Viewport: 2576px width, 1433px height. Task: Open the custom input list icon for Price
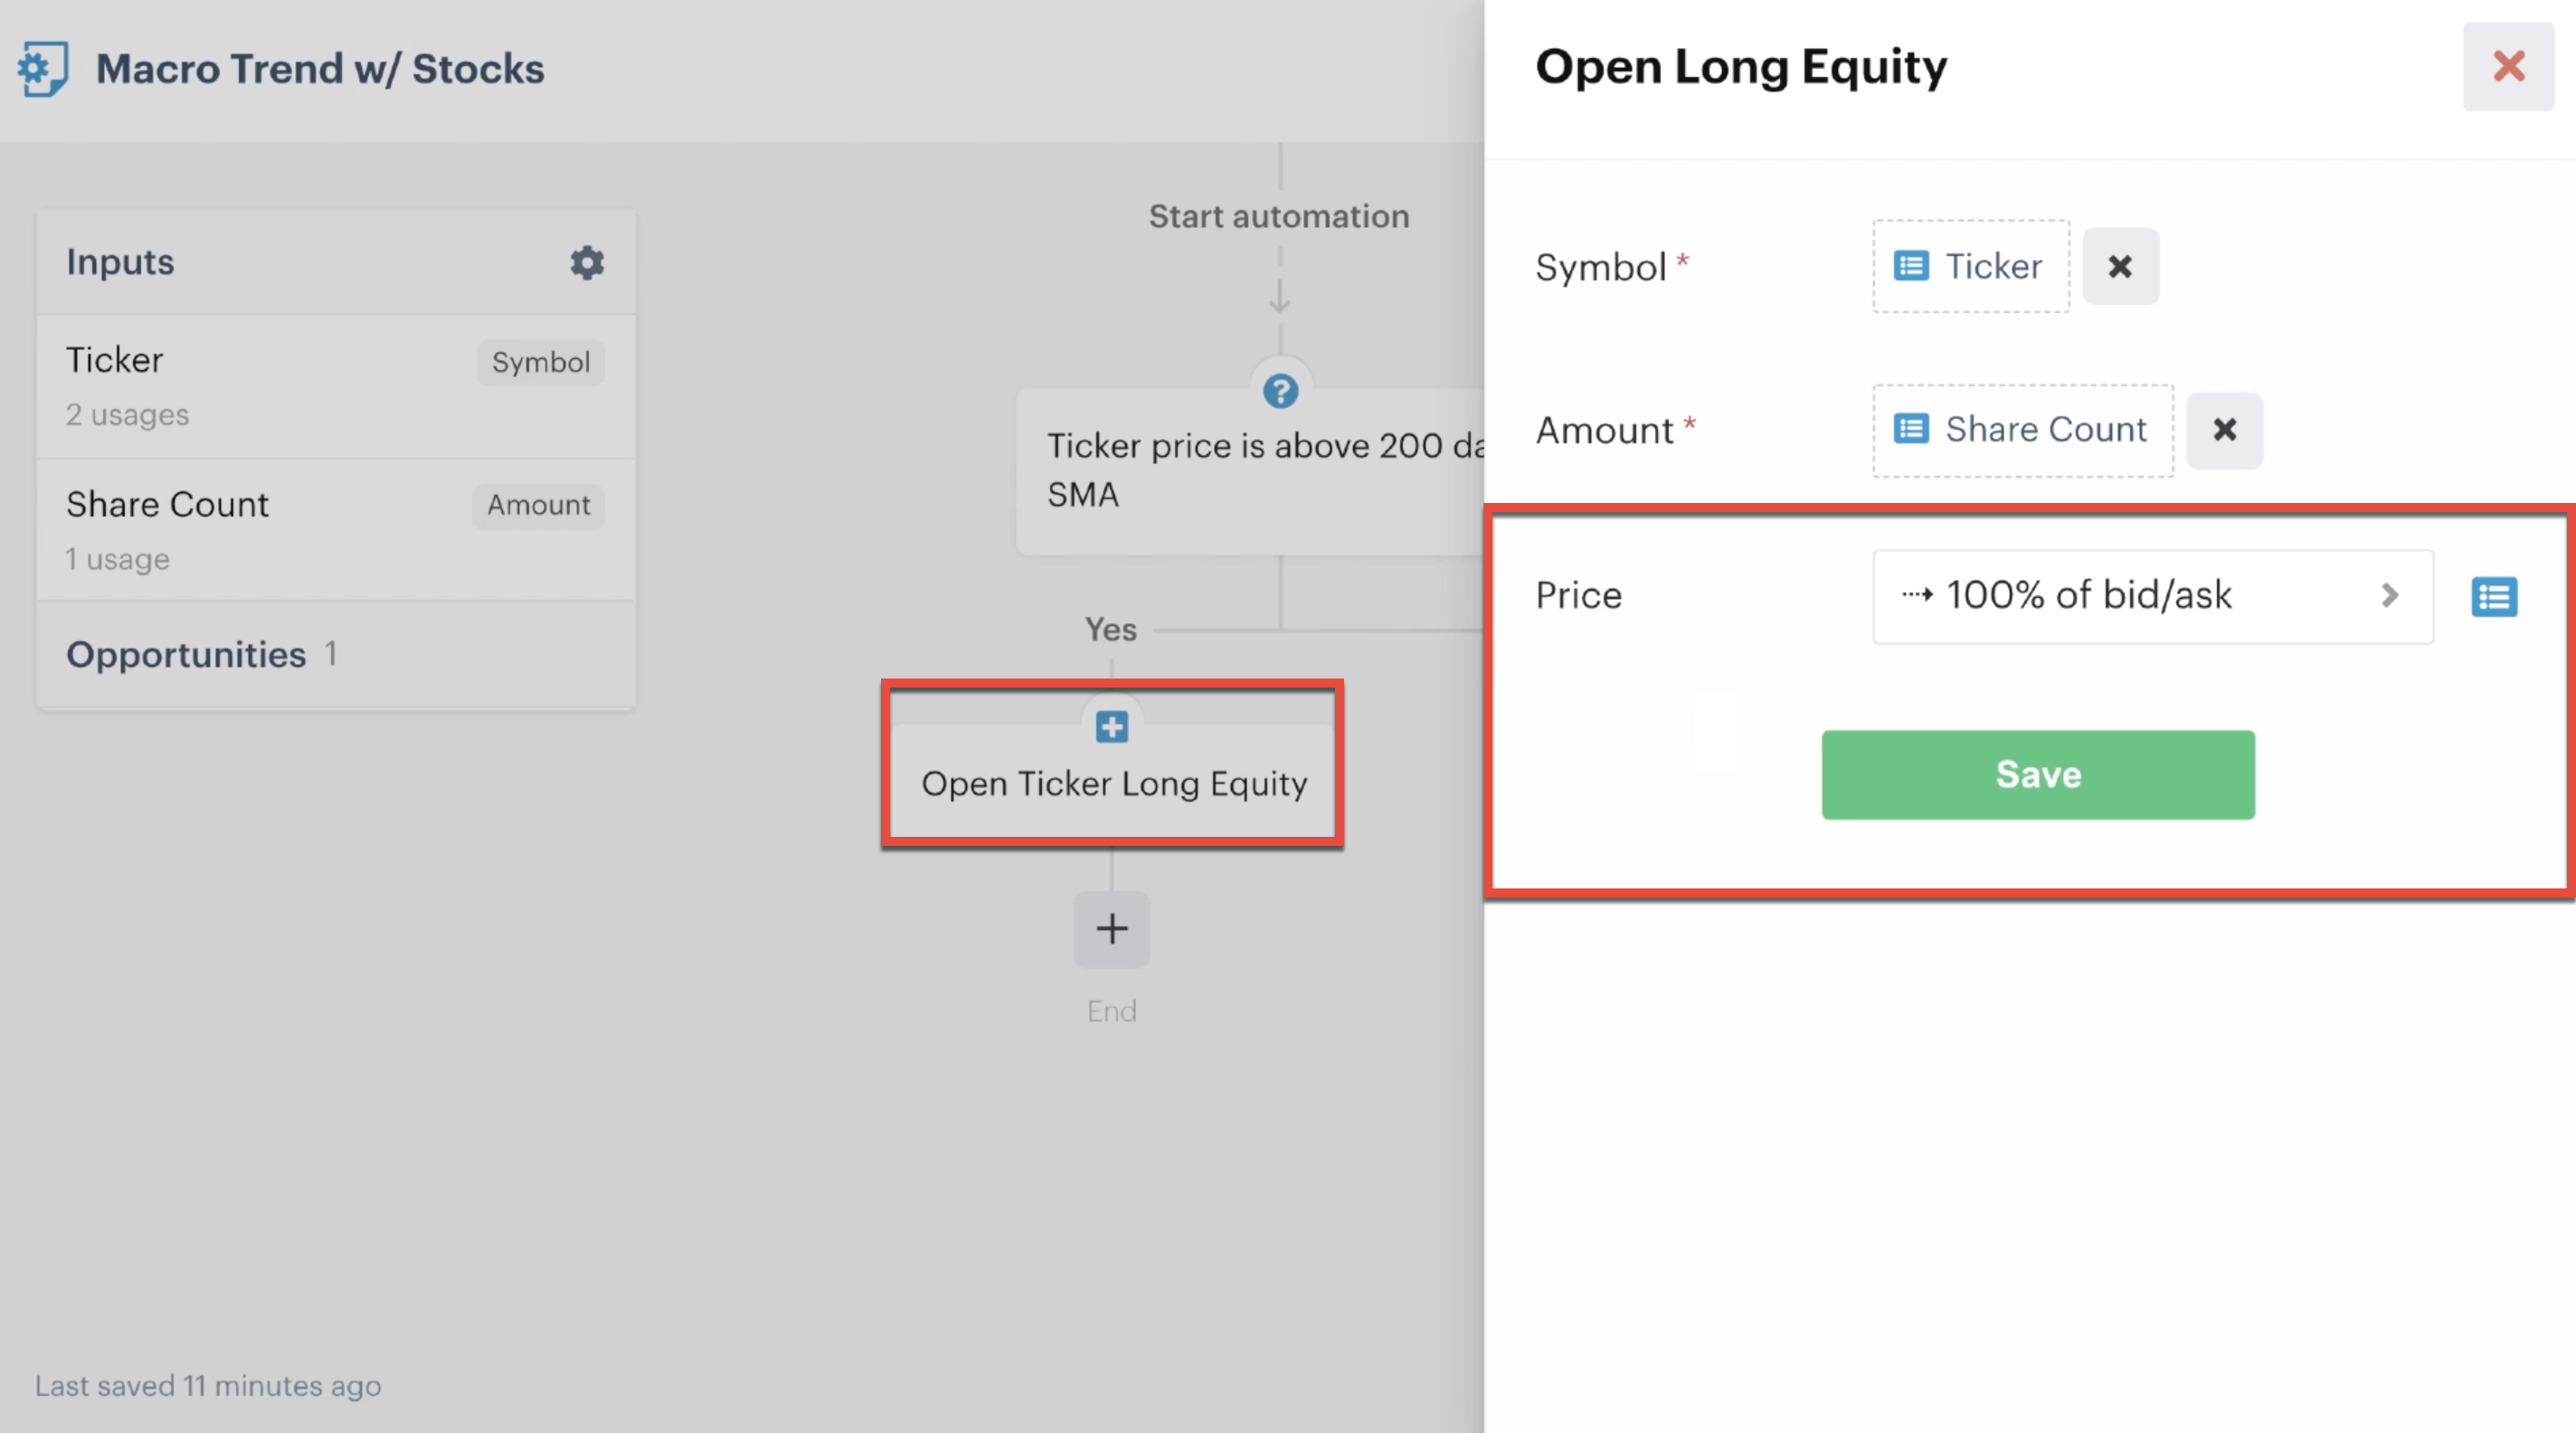pos(2494,597)
